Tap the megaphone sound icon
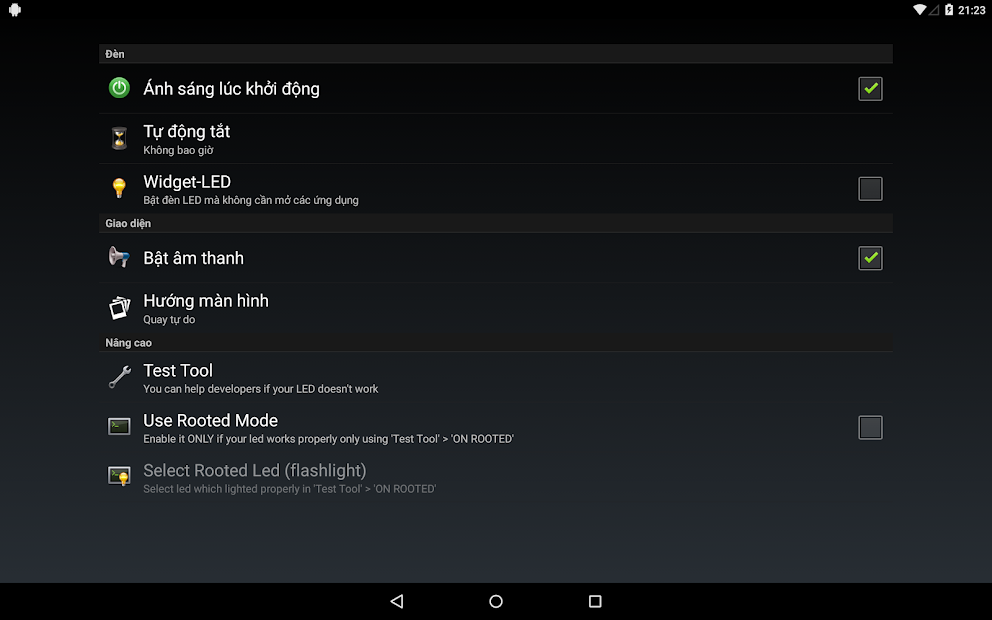Screen dimensions: 992x620 [x=119, y=257]
